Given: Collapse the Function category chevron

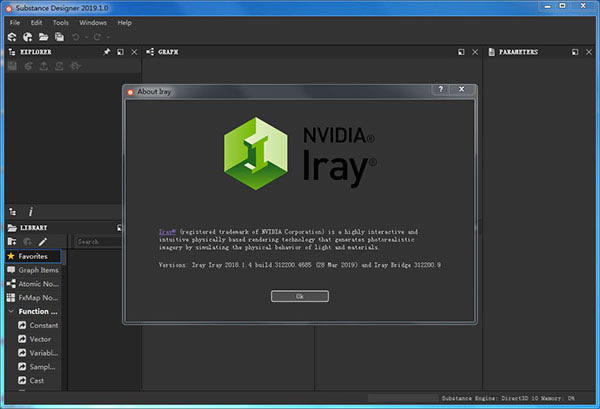Looking at the screenshot, I should 11,311.
